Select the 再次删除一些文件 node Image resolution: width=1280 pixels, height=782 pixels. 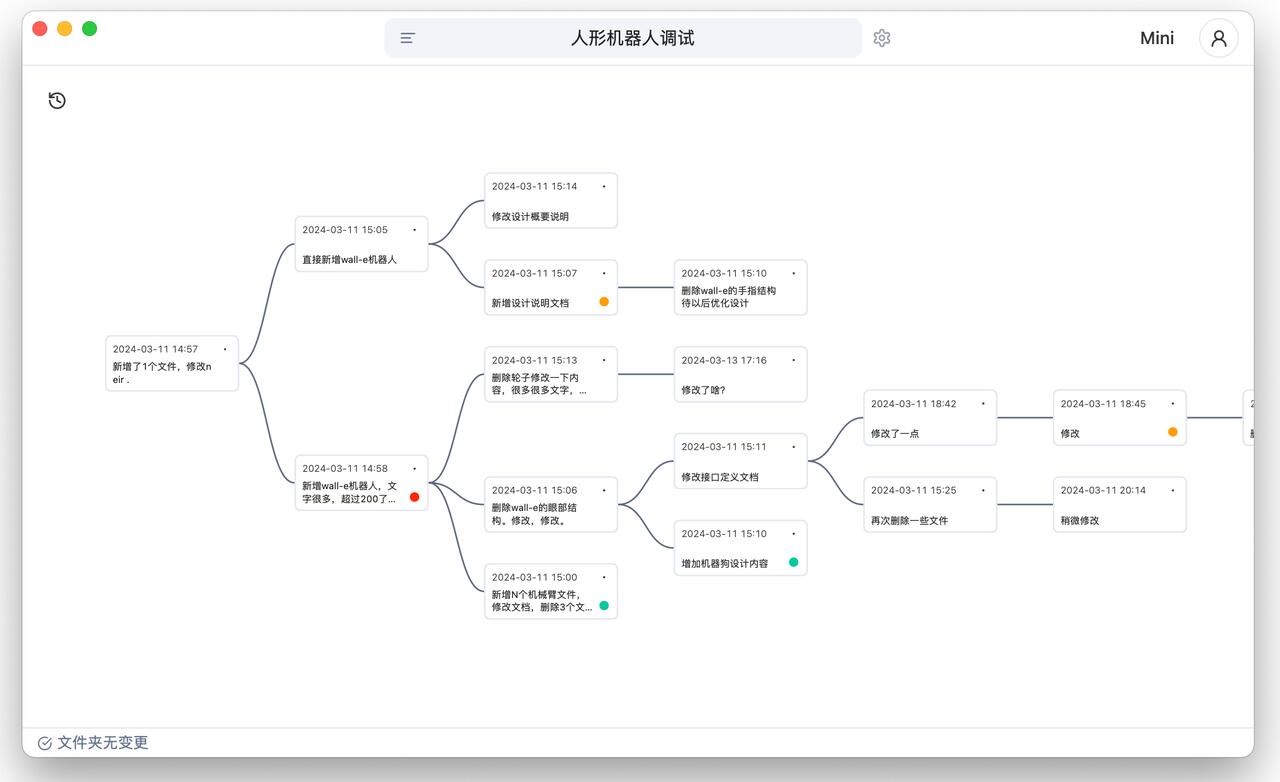pyautogui.click(x=930, y=505)
